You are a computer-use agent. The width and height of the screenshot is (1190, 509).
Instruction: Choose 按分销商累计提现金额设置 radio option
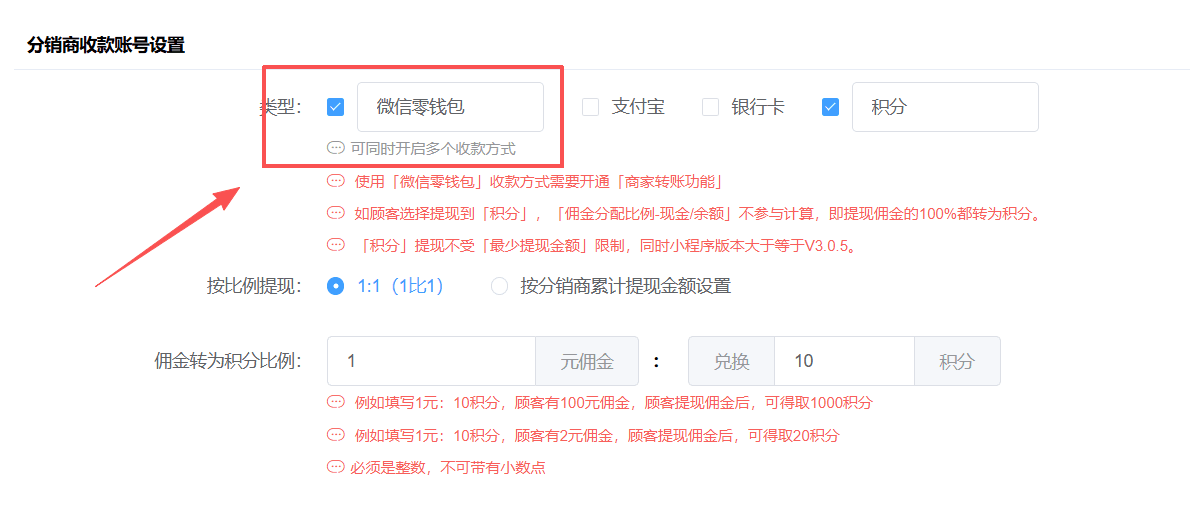(x=500, y=286)
